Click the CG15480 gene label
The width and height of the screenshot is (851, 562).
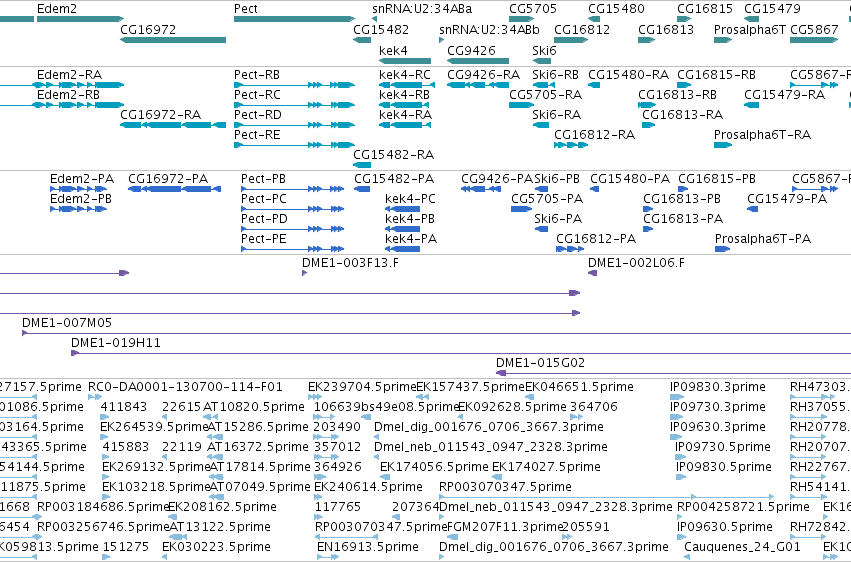[616, 9]
